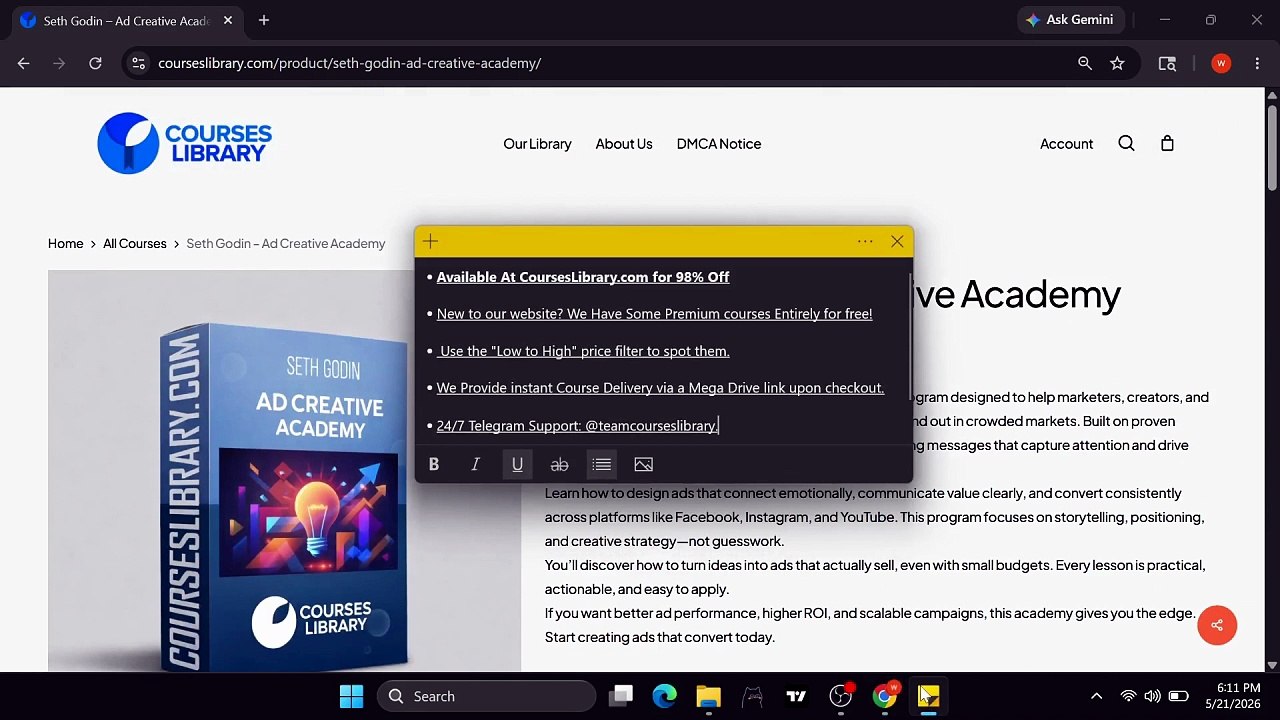Toggle underline formatting in sticky note
This screenshot has width=1280, height=720.
tap(517, 464)
